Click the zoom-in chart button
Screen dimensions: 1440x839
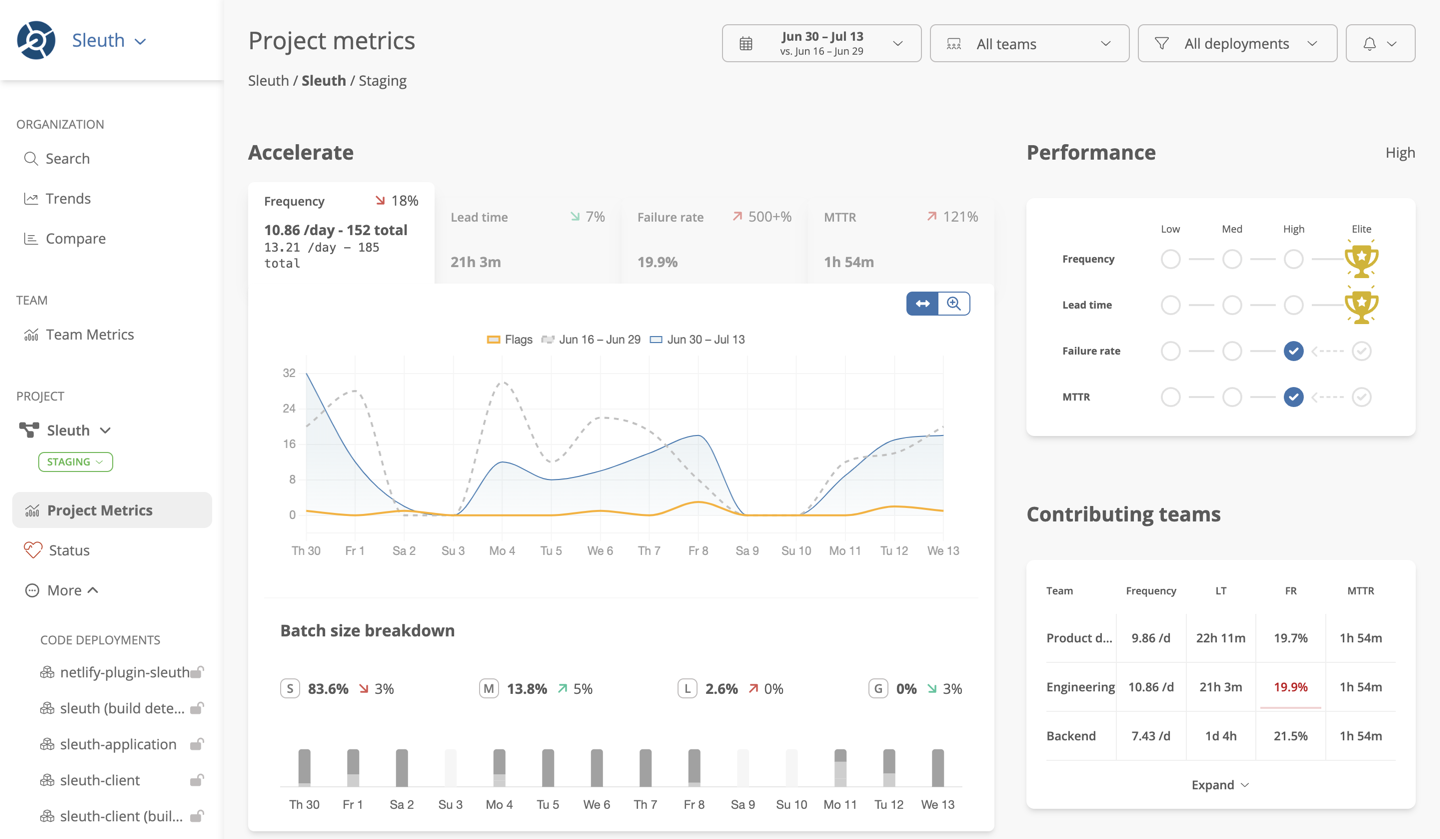click(954, 304)
